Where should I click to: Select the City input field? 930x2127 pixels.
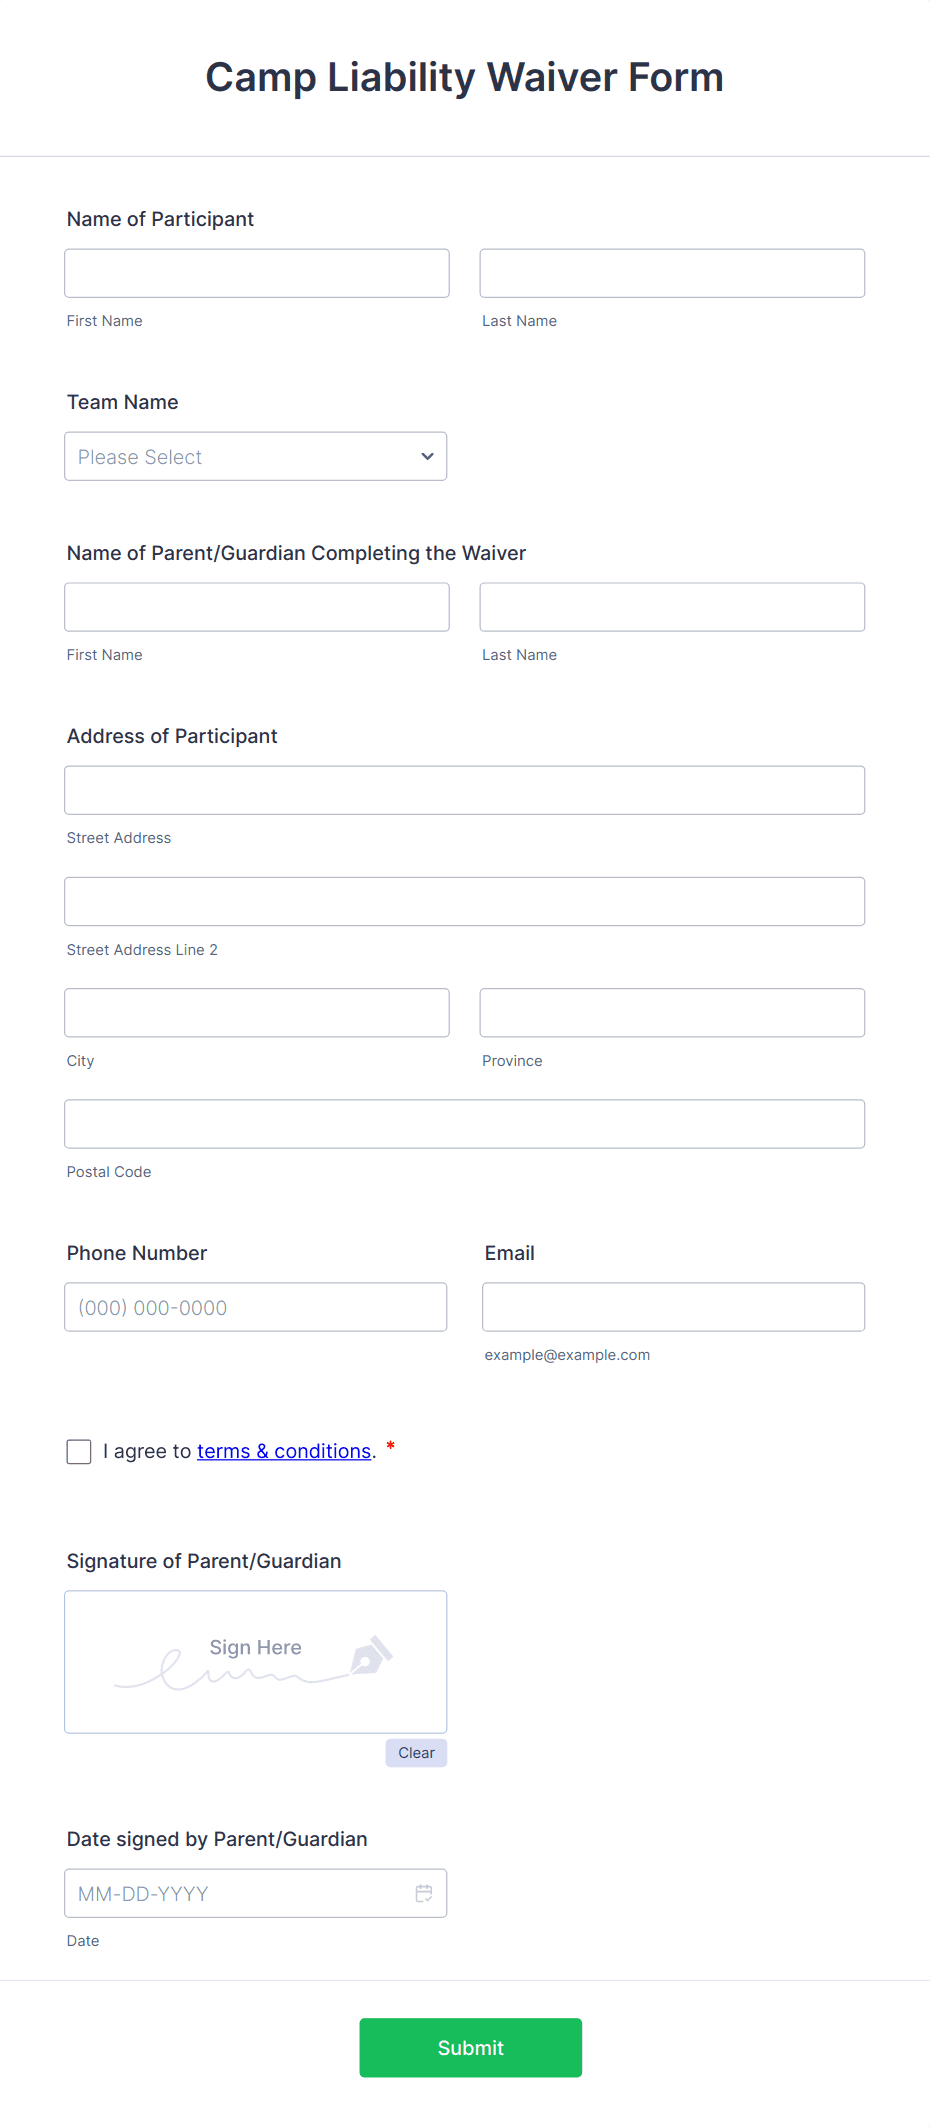point(256,1012)
